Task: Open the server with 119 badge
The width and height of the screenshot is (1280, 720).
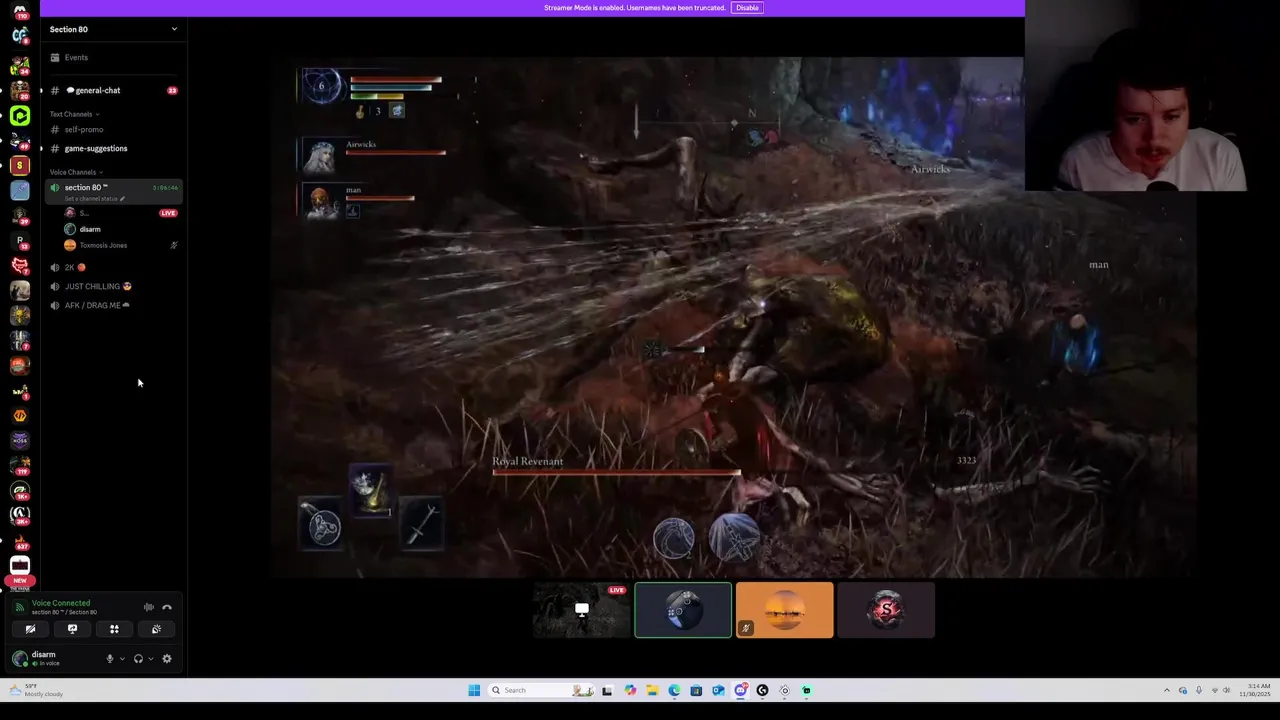Action: click(20, 465)
